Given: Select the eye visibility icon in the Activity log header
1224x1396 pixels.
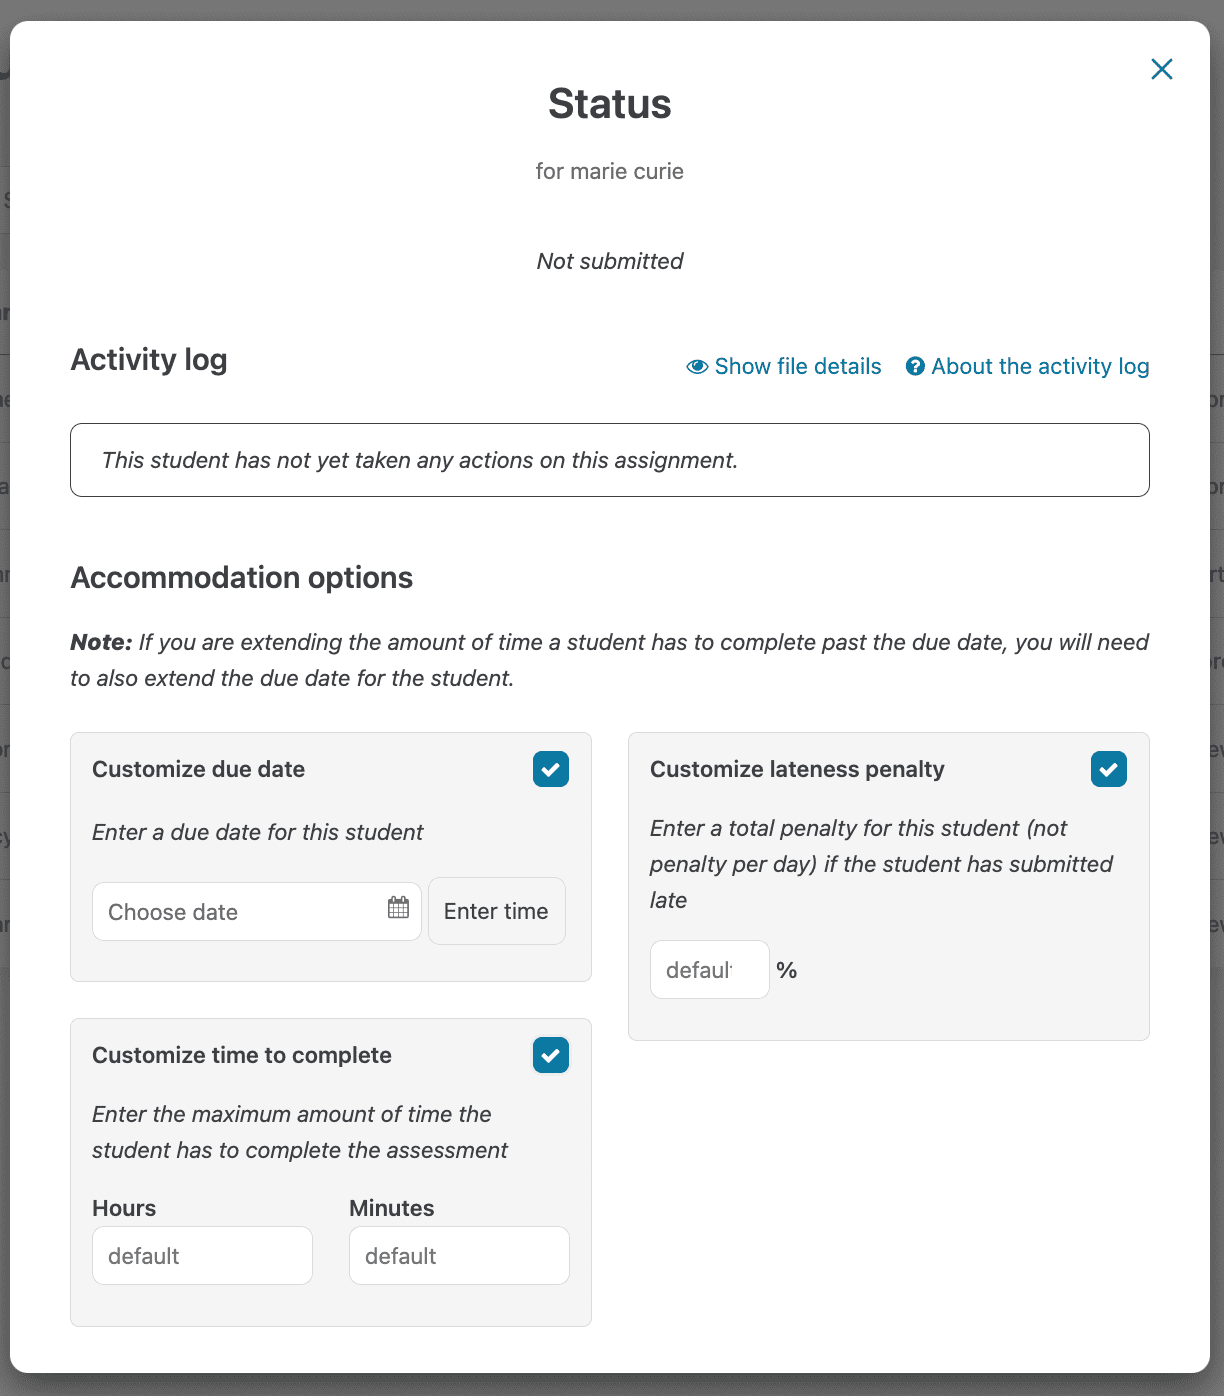Looking at the screenshot, I should [697, 366].
